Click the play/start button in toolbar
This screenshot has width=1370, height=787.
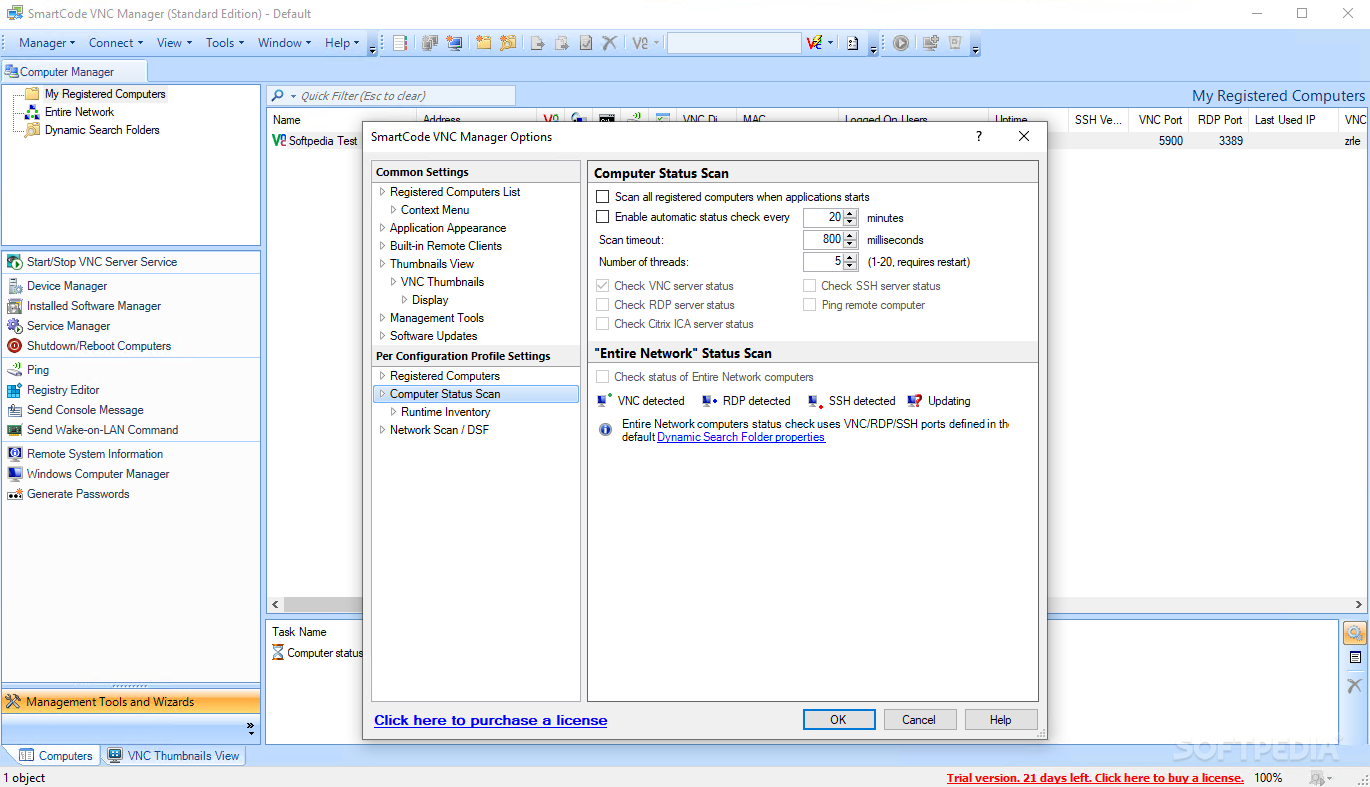coord(901,43)
